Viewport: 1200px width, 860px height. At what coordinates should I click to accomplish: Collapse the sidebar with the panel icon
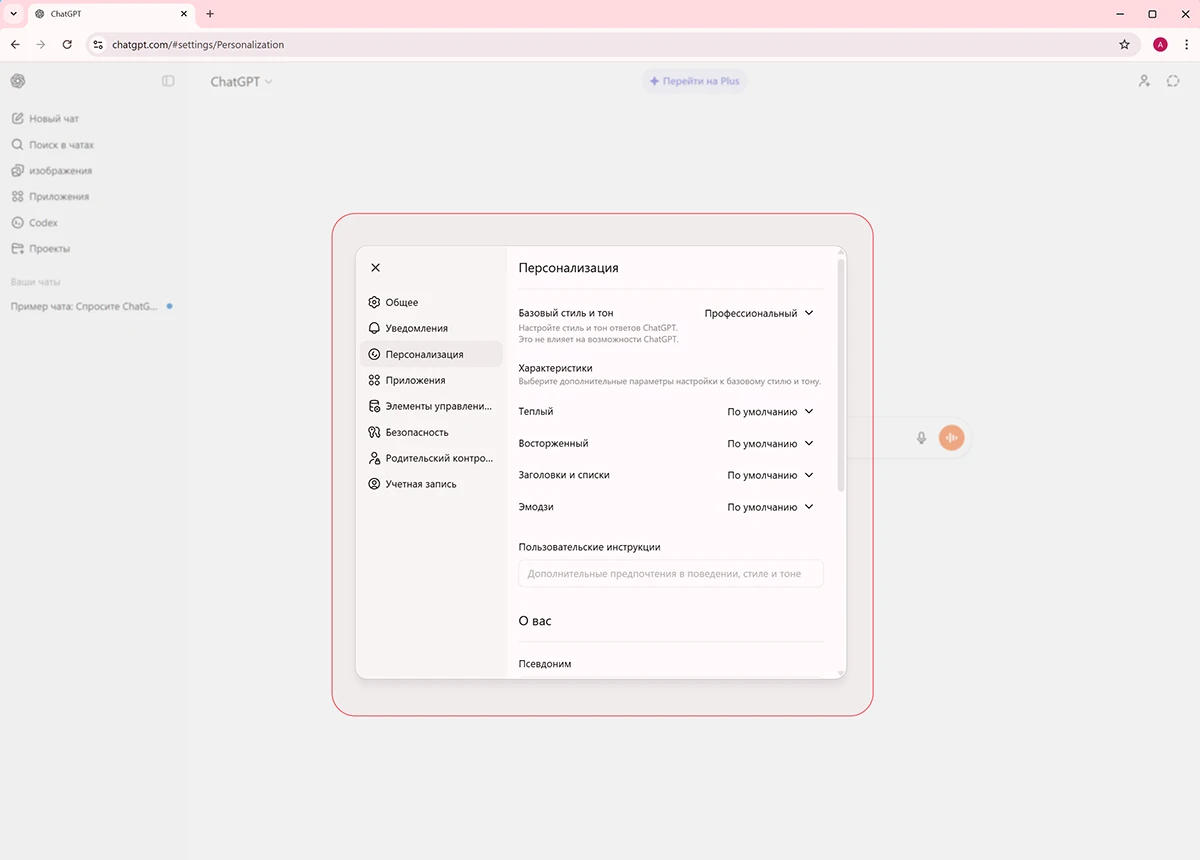(167, 81)
